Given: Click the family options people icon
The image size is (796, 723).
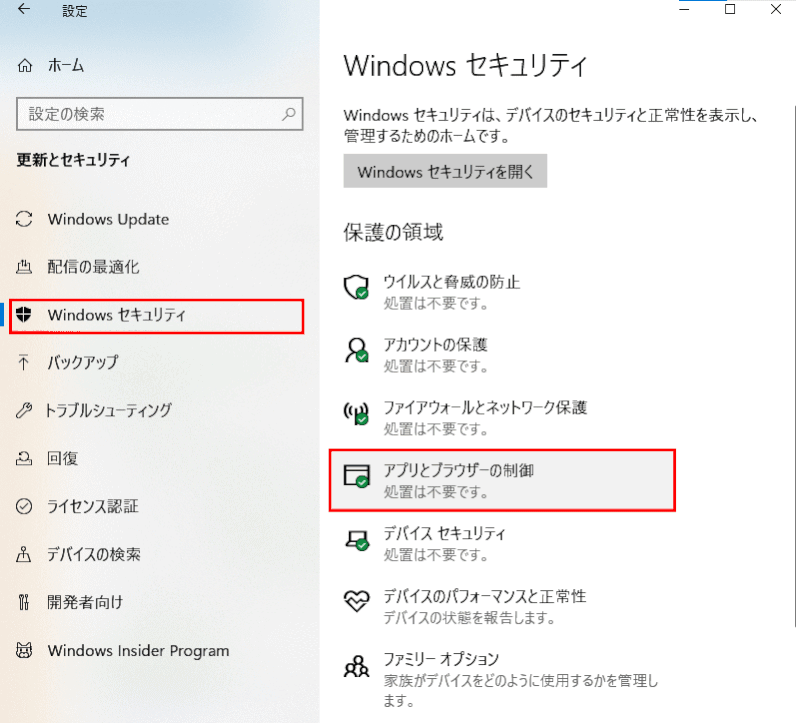Looking at the screenshot, I should pos(356,666).
